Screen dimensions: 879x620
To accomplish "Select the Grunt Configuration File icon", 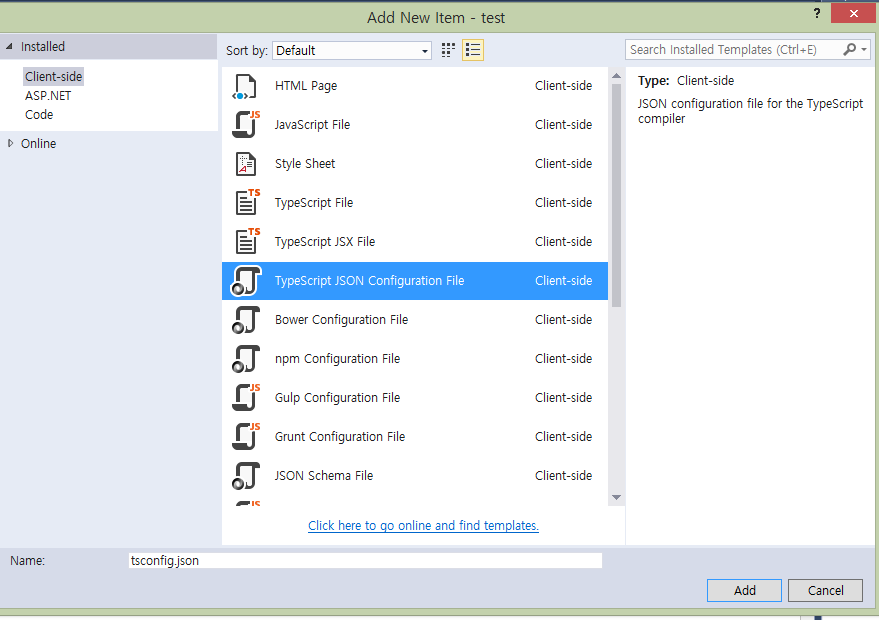I will pyautogui.click(x=246, y=437).
